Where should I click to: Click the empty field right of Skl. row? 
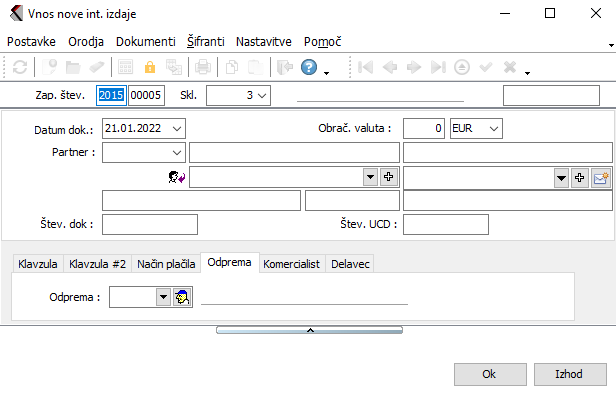[551, 95]
